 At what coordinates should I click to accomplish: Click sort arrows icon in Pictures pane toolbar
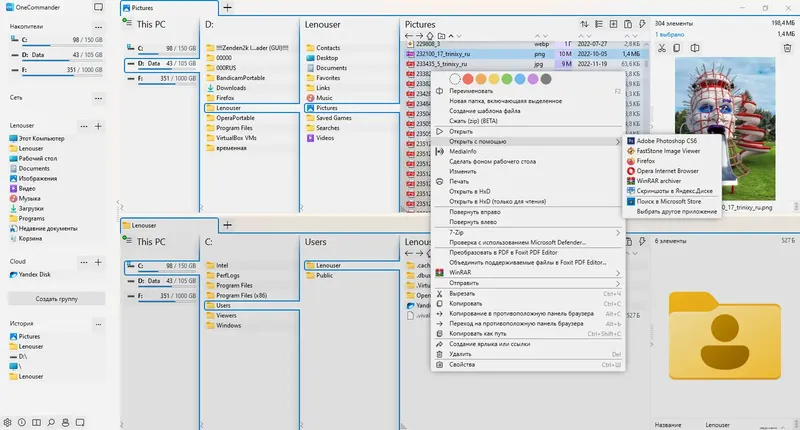pyautogui.click(x=584, y=24)
